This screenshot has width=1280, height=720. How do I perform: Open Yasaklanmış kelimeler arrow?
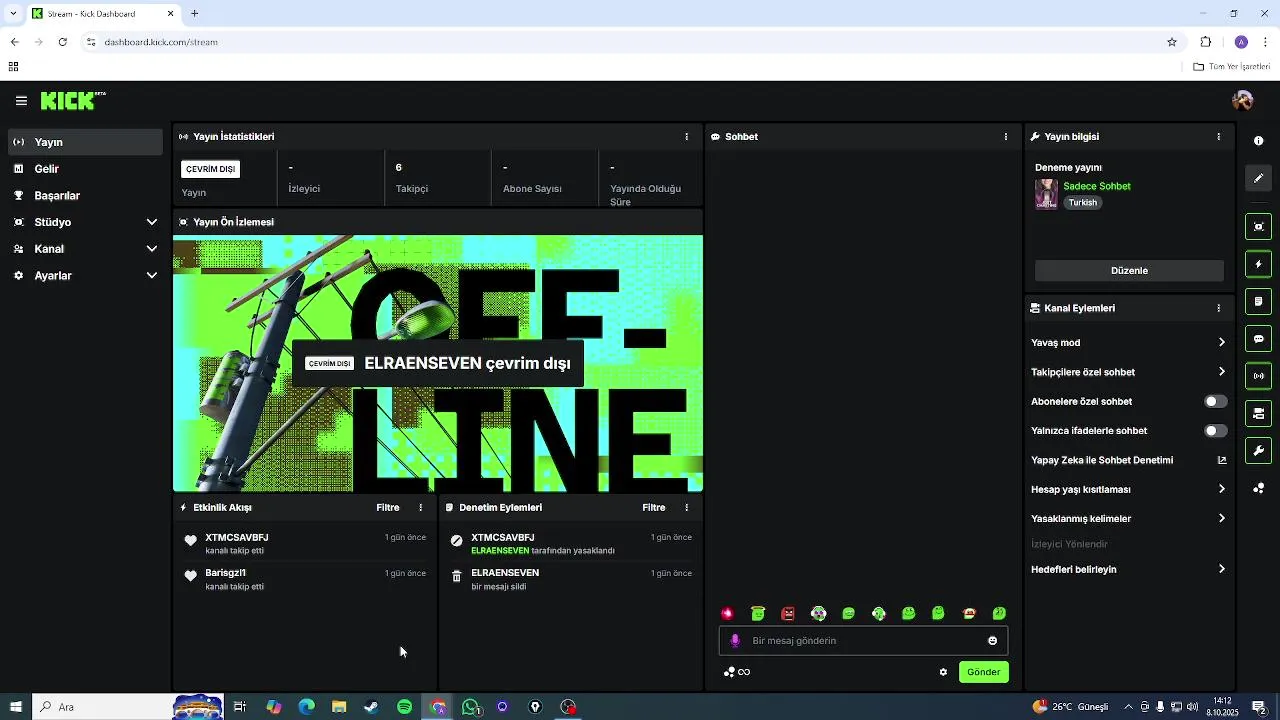(x=1221, y=519)
